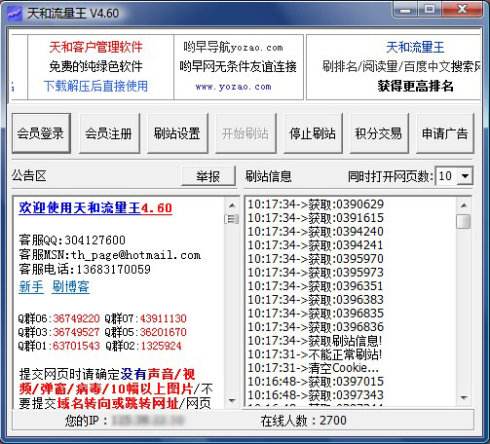Open the 欢迎使用天和流量王4.60 link

point(95,208)
